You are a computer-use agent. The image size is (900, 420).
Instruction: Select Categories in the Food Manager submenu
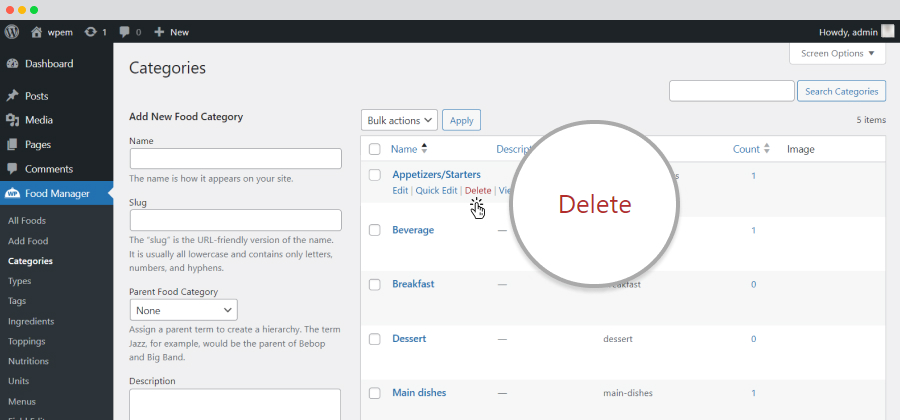click(x=30, y=261)
